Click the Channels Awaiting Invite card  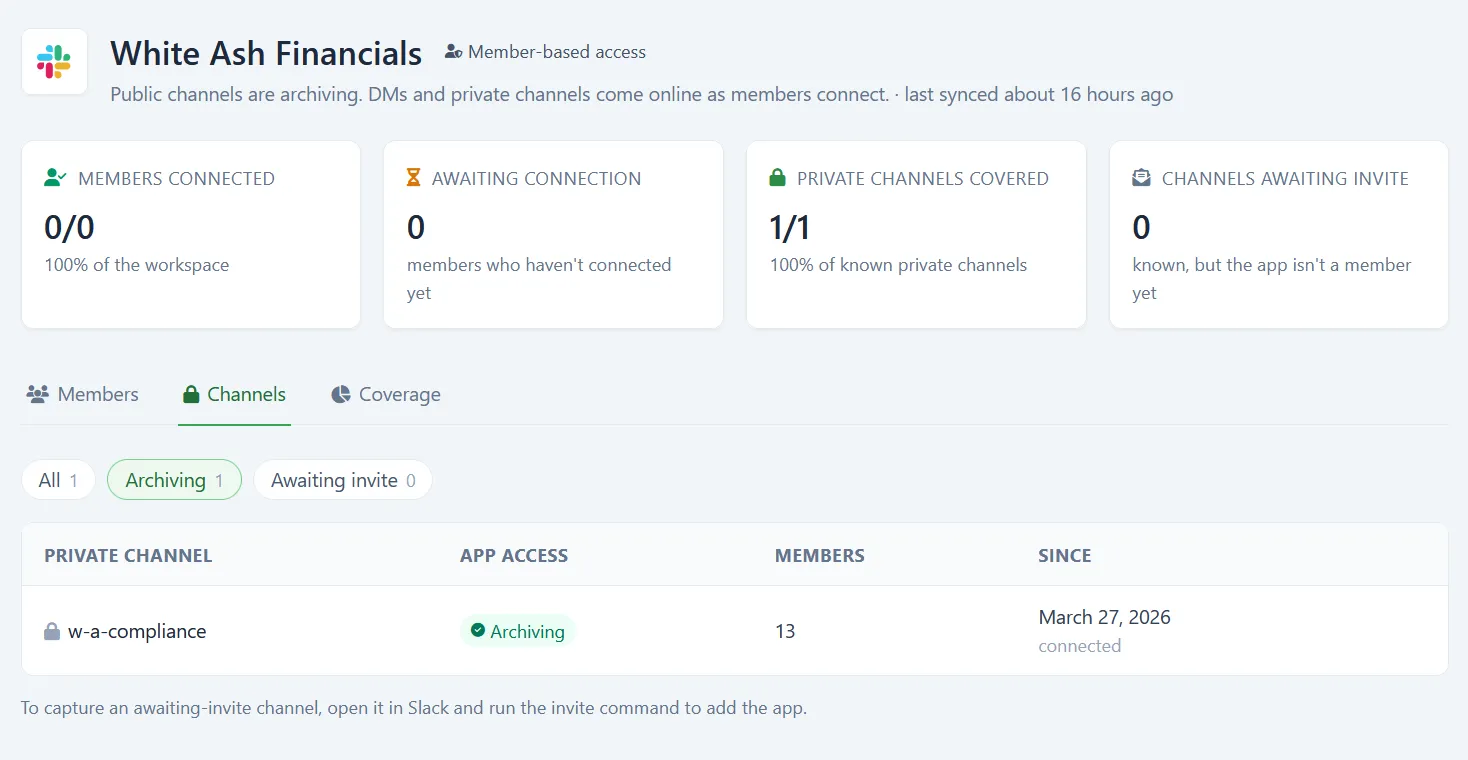click(x=1279, y=234)
